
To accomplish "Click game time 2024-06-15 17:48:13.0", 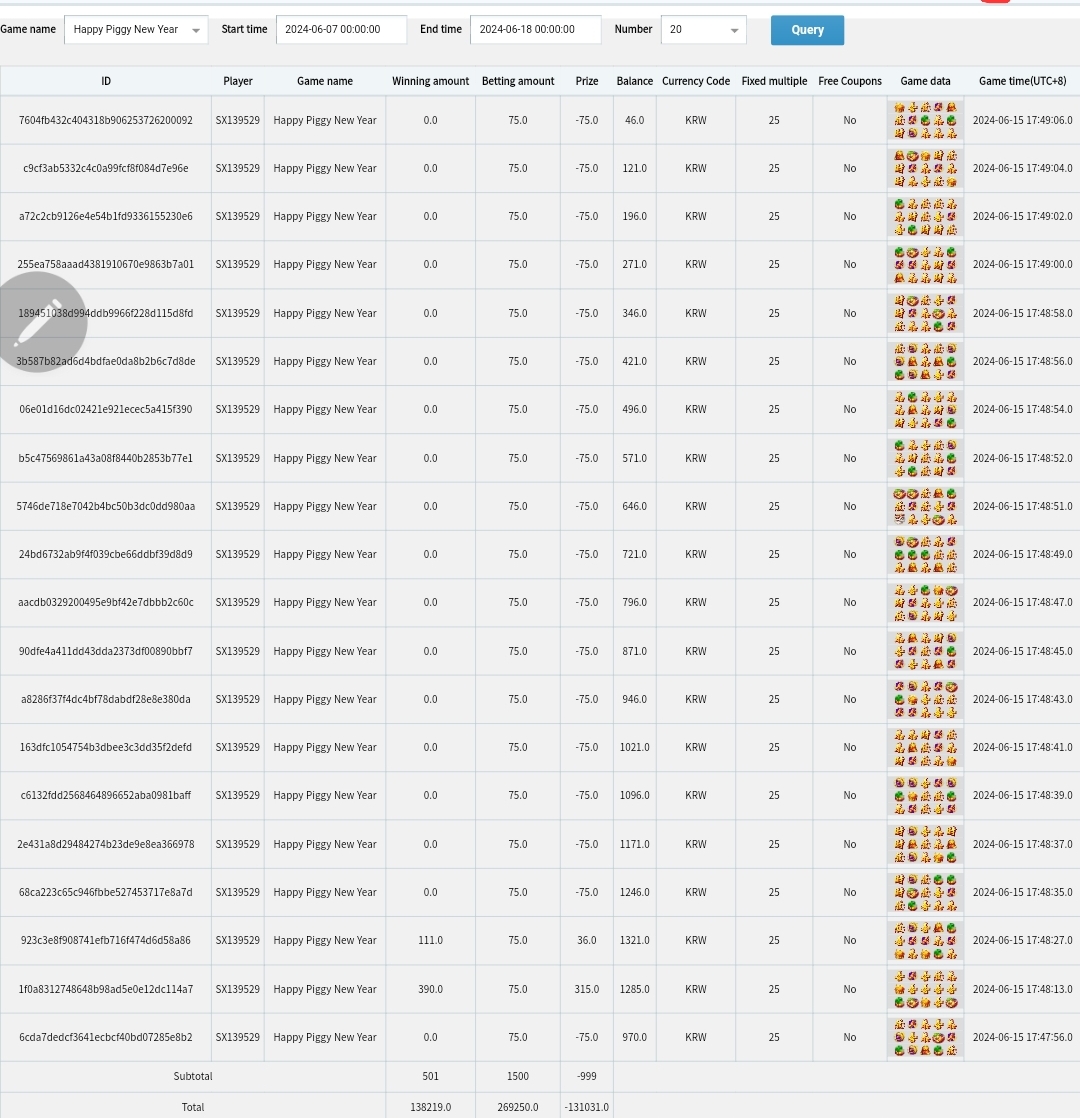I will coord(1022,990).
